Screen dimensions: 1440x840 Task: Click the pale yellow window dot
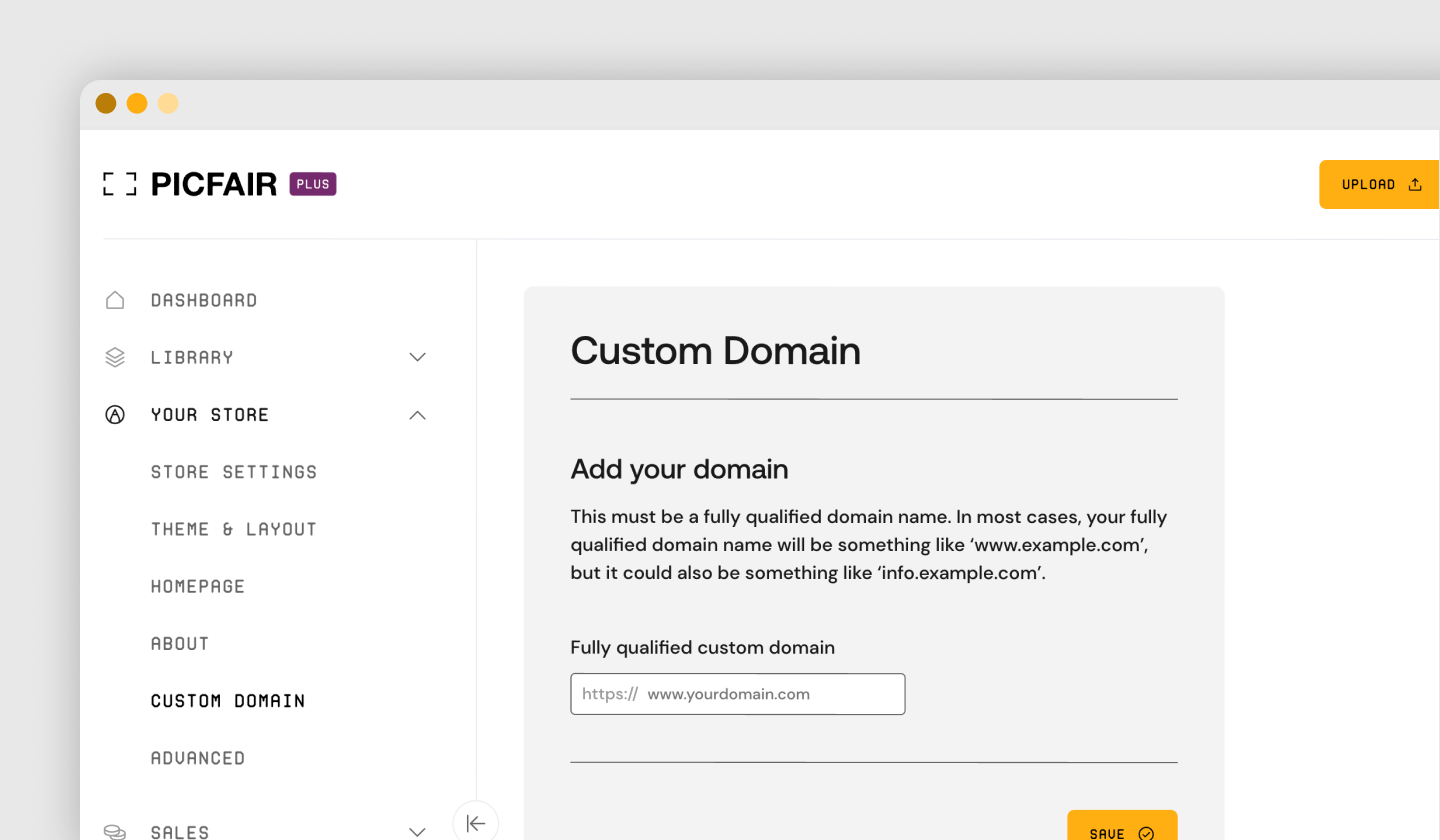(x=168, y=103)
